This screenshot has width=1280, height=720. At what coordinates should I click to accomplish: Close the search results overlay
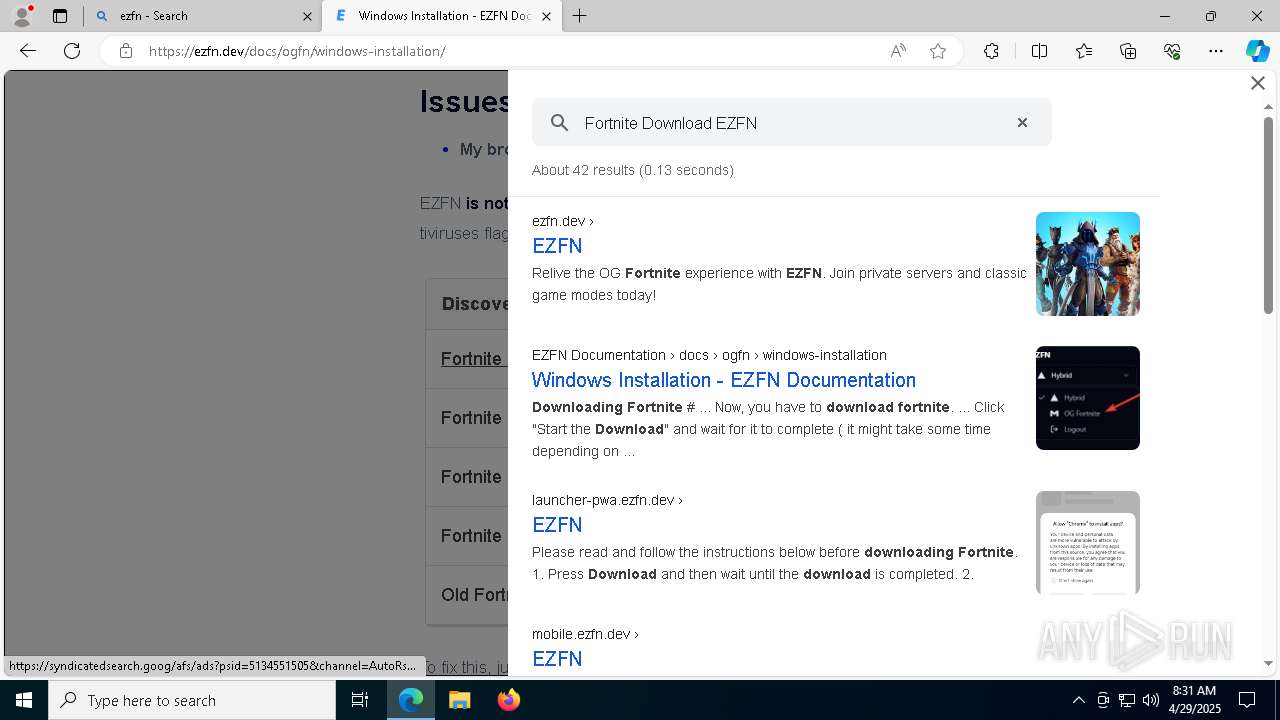[x=1258, y=83]
